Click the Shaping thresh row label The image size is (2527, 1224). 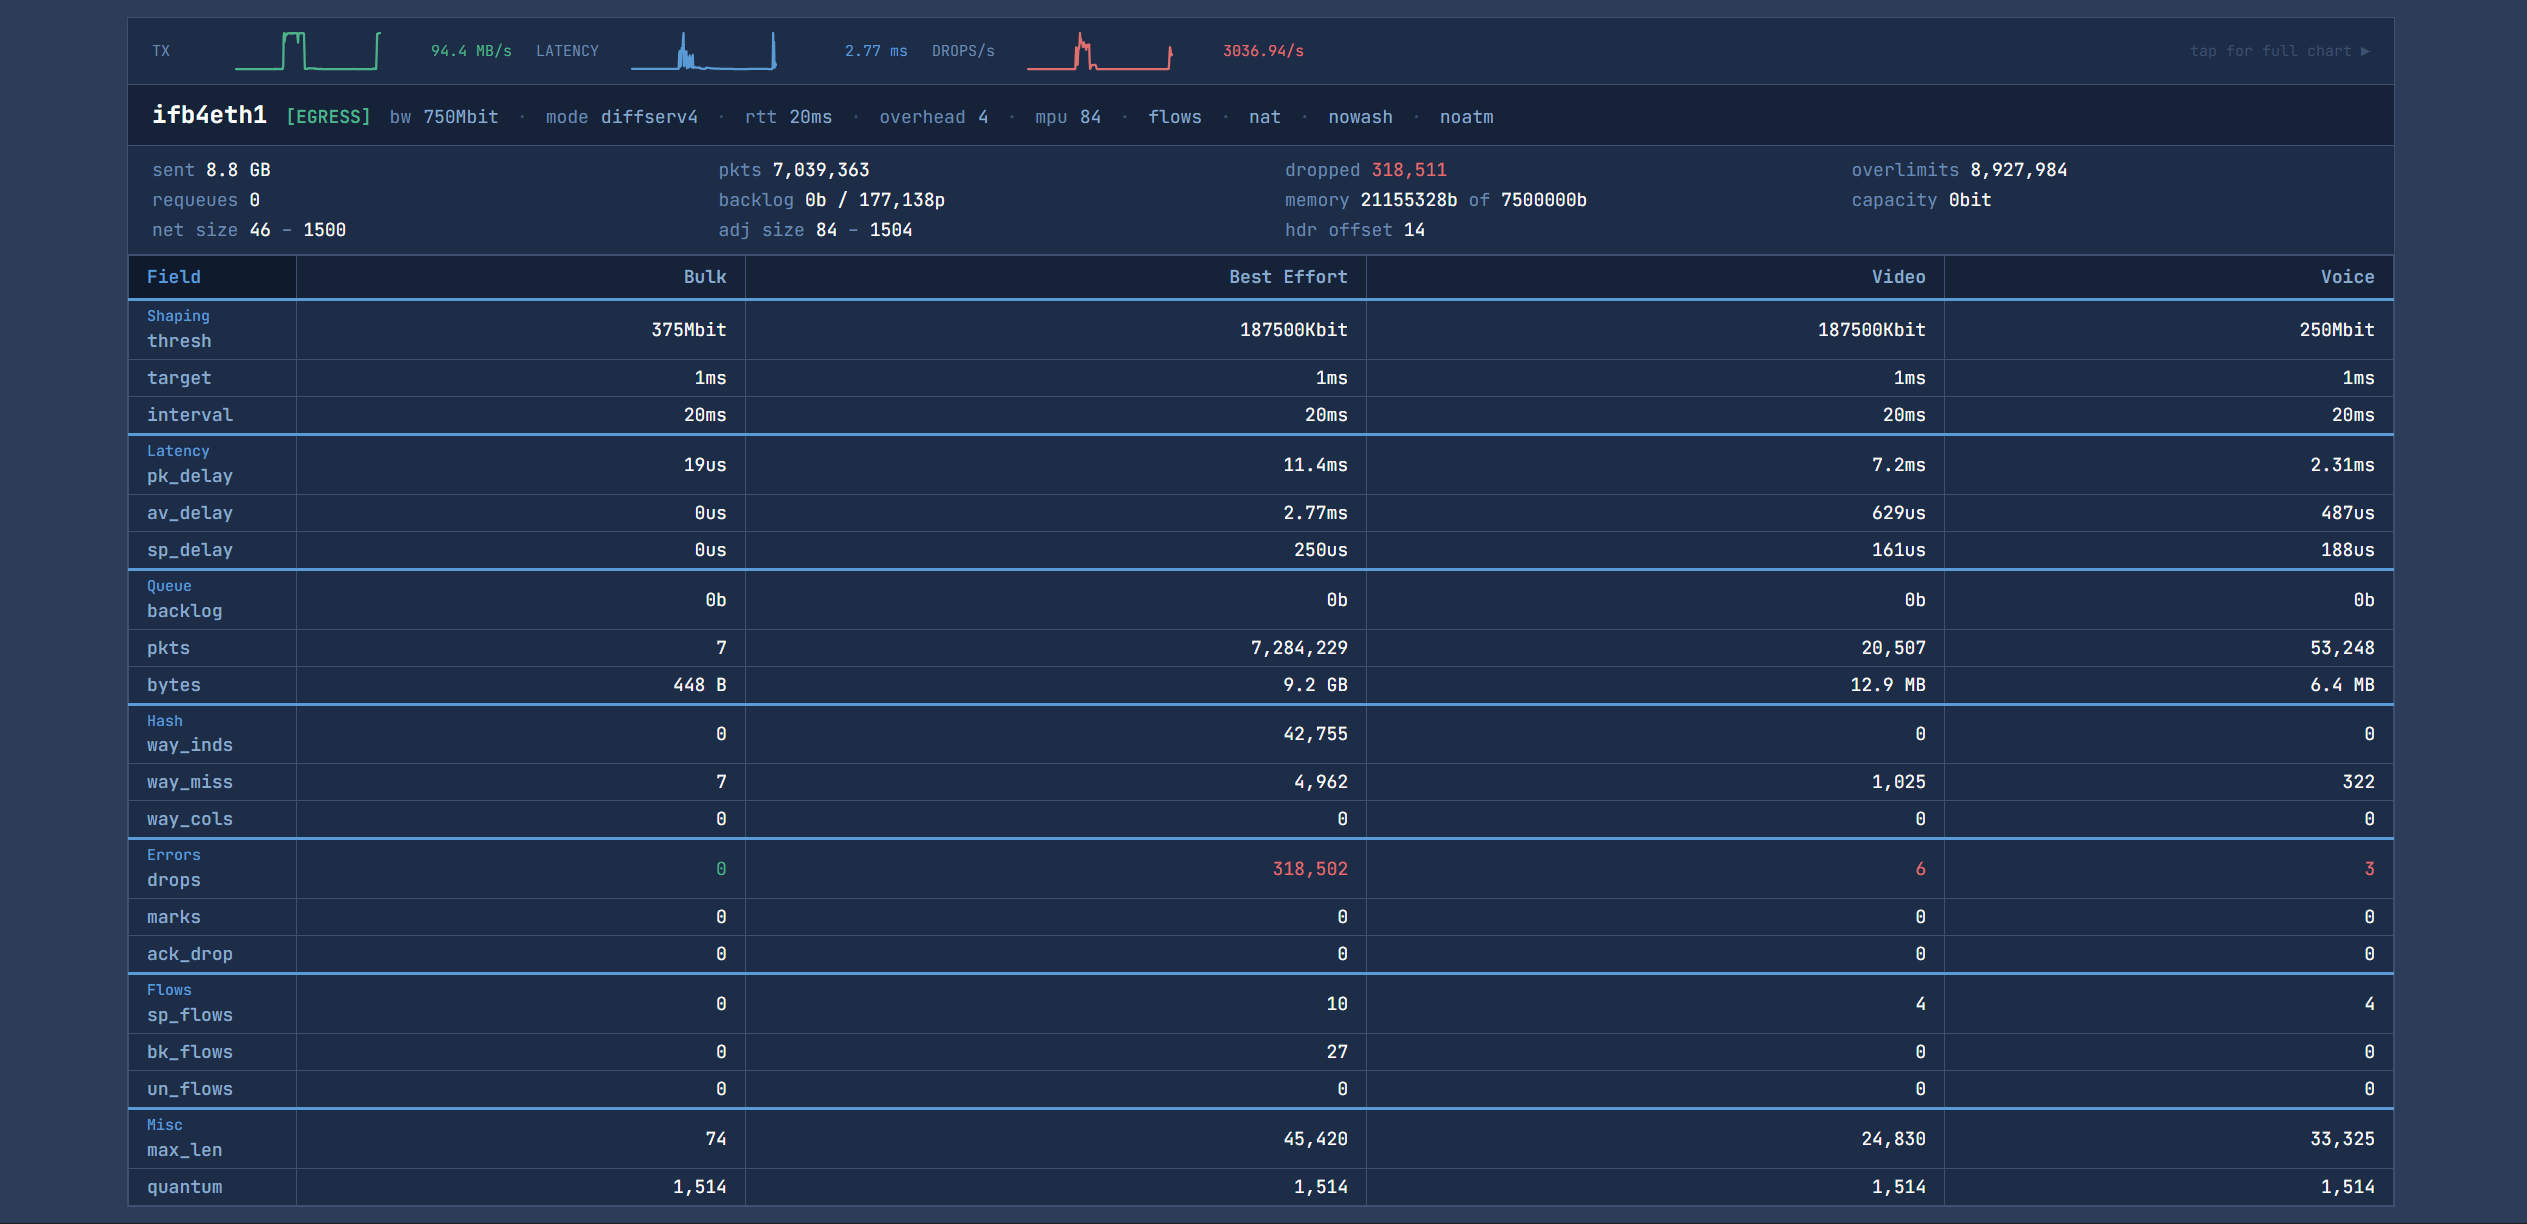click(x=179, y=340)
